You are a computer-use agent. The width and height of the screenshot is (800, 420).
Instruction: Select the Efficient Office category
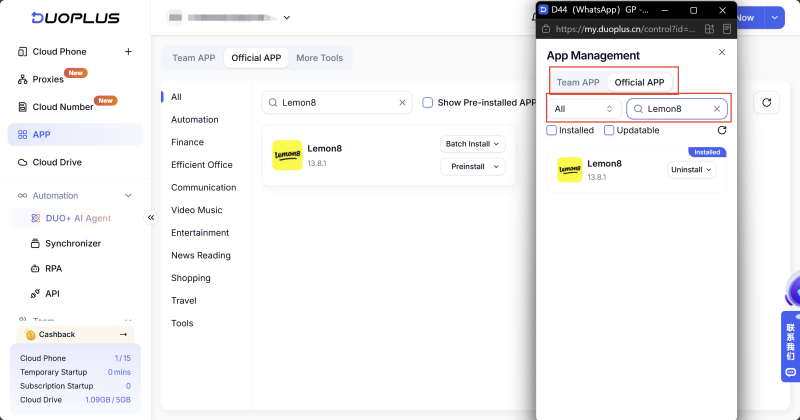click(202, 165)
